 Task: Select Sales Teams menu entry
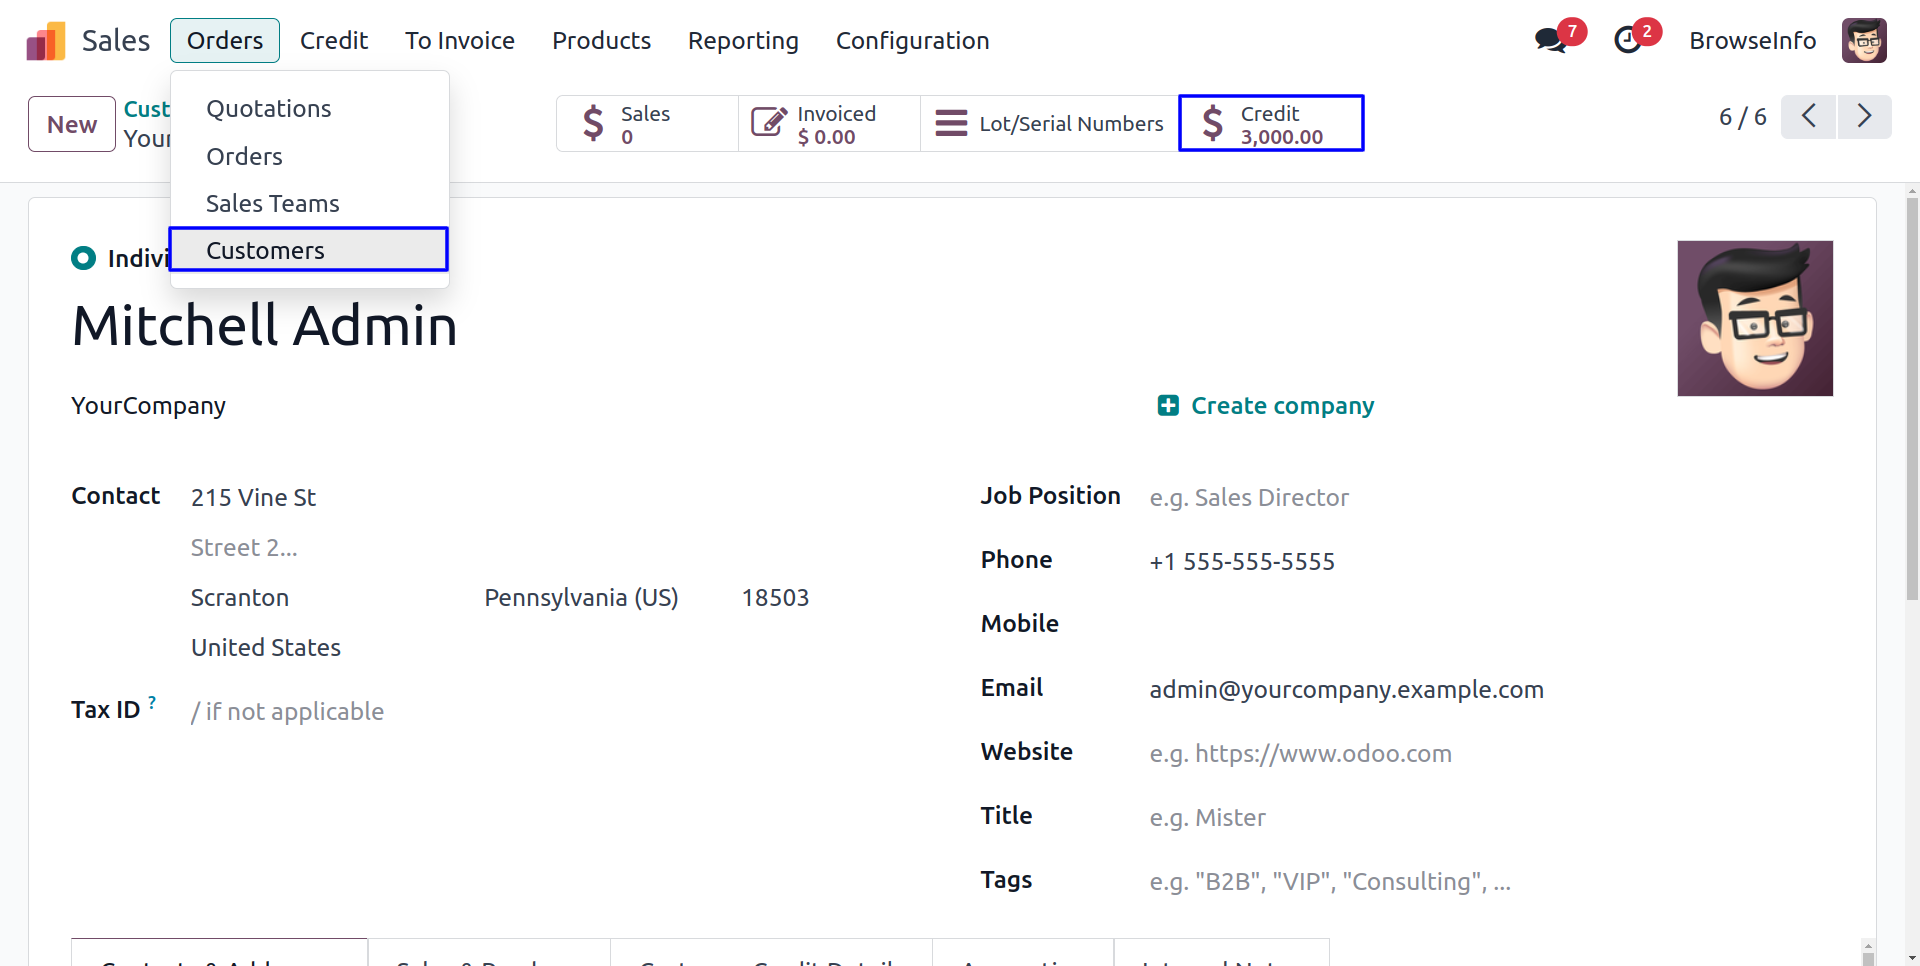click(272, 204)
